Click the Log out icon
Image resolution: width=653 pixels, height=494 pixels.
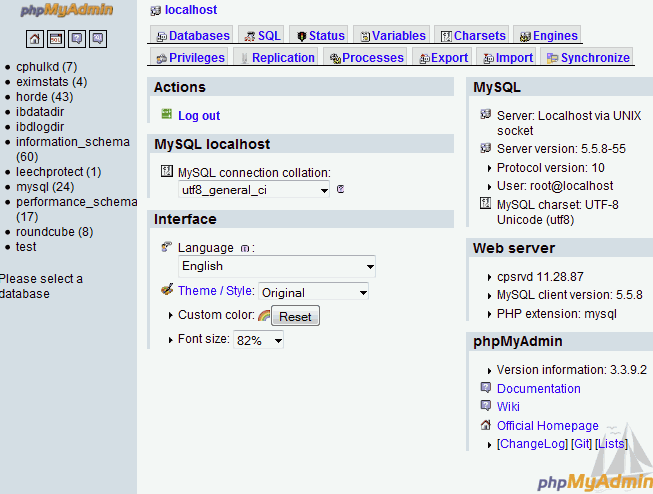(x=167, y=114)
